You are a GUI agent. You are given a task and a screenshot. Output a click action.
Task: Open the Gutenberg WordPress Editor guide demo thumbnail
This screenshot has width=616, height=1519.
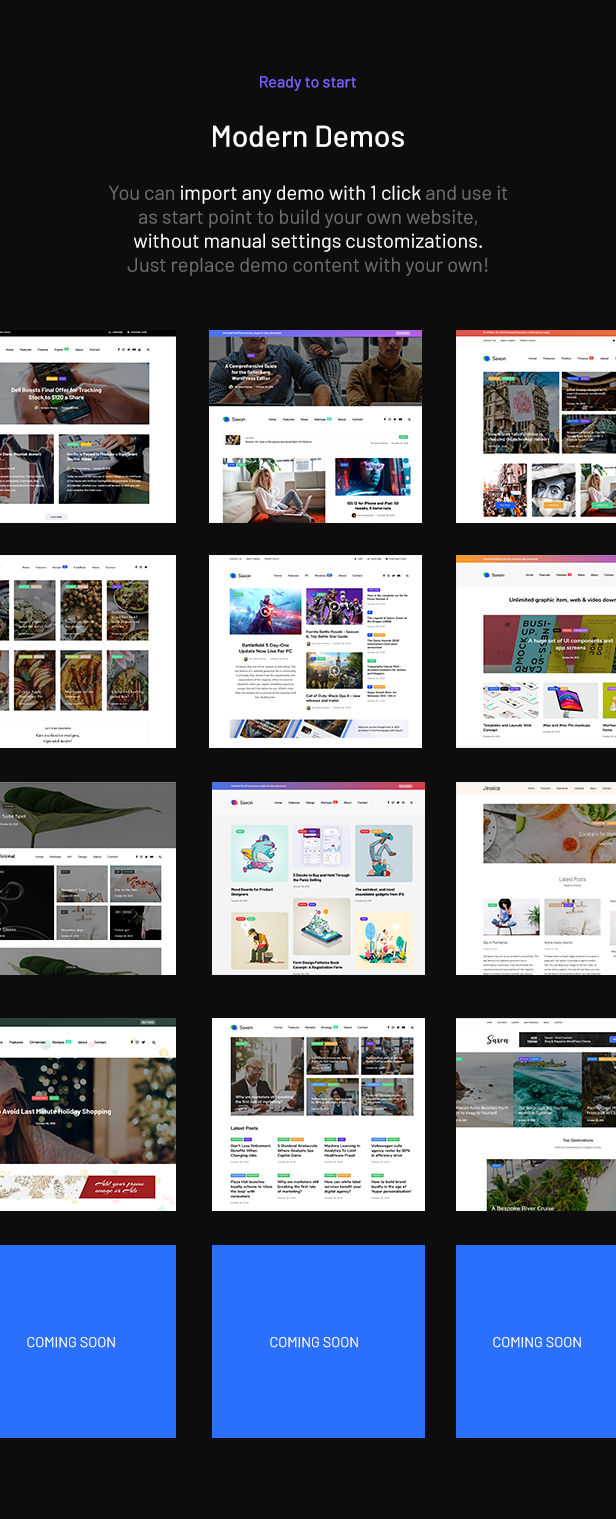click(315, 426)
